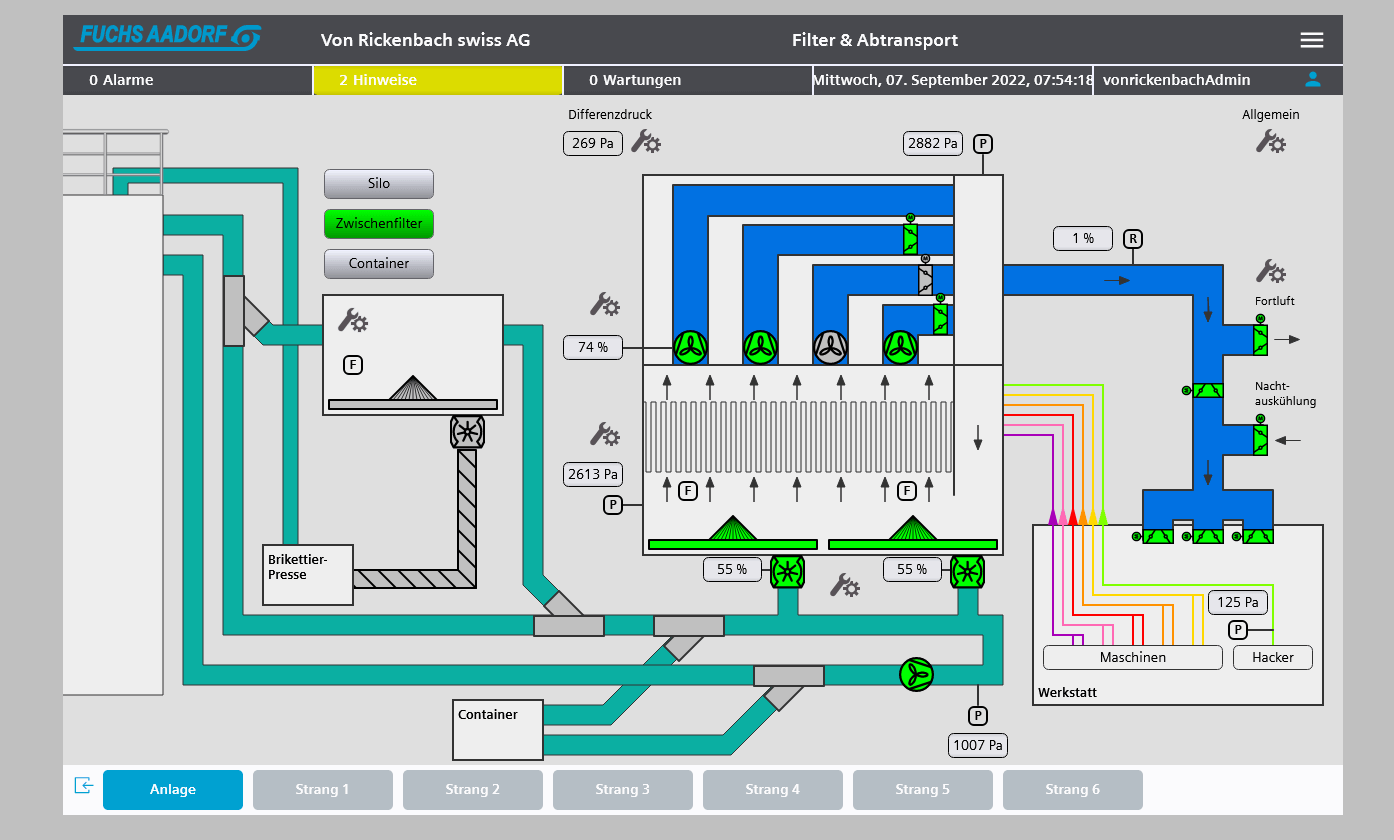Open wrench settings beside 74 % value
The height and width of the screenshot is (840, 1394).
pos(605,305)
